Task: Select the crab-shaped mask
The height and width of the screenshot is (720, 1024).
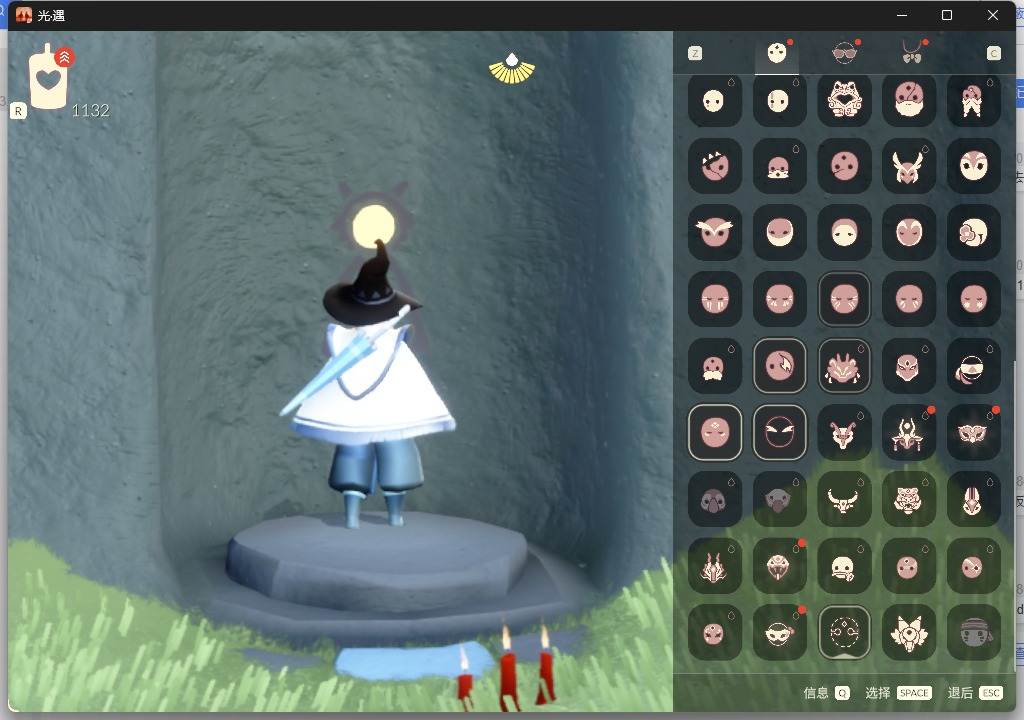Action: point(844,366)
